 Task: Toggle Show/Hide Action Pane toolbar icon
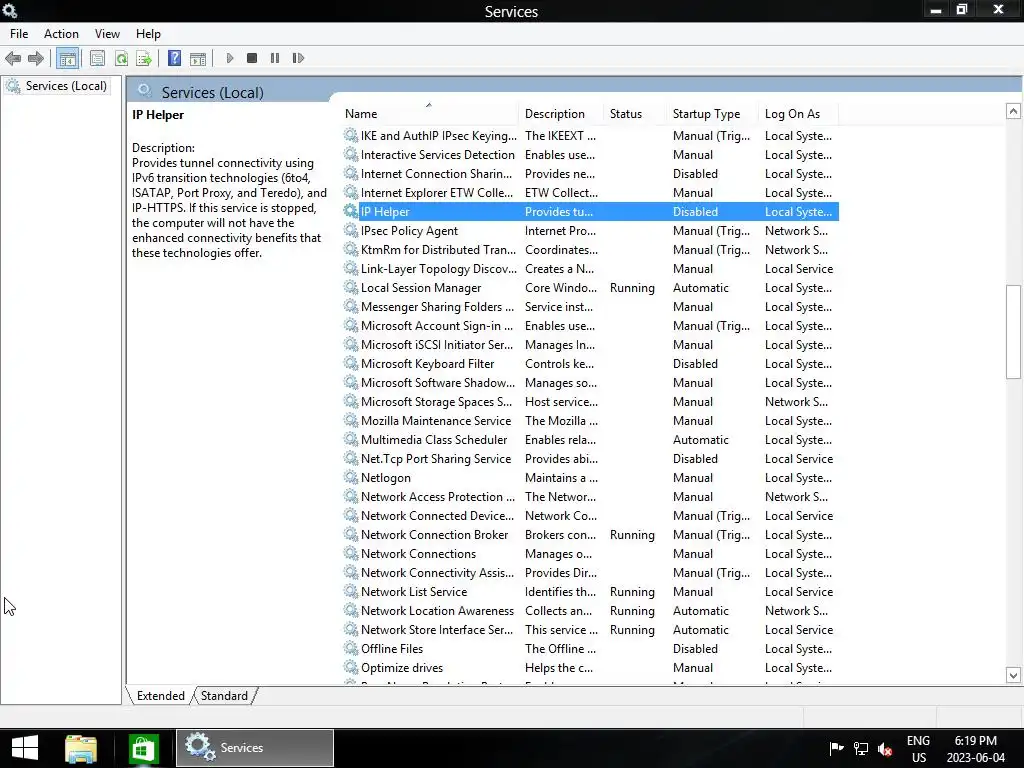click(x=198, y=58)
